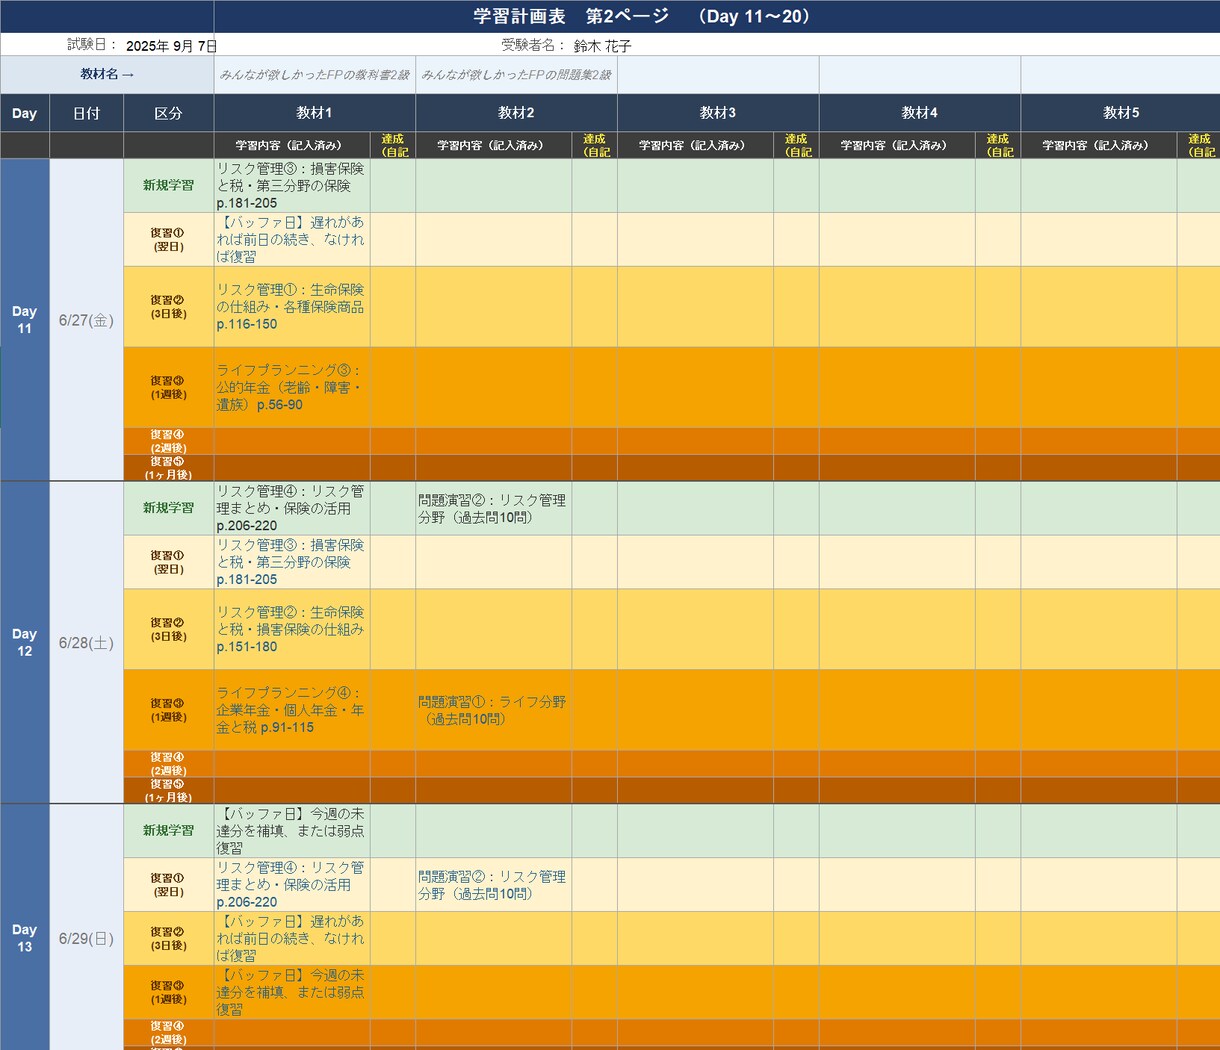Click the "教材4" header cell
The height and width of the screenshot is (1050, 1220).
(921, 113)
